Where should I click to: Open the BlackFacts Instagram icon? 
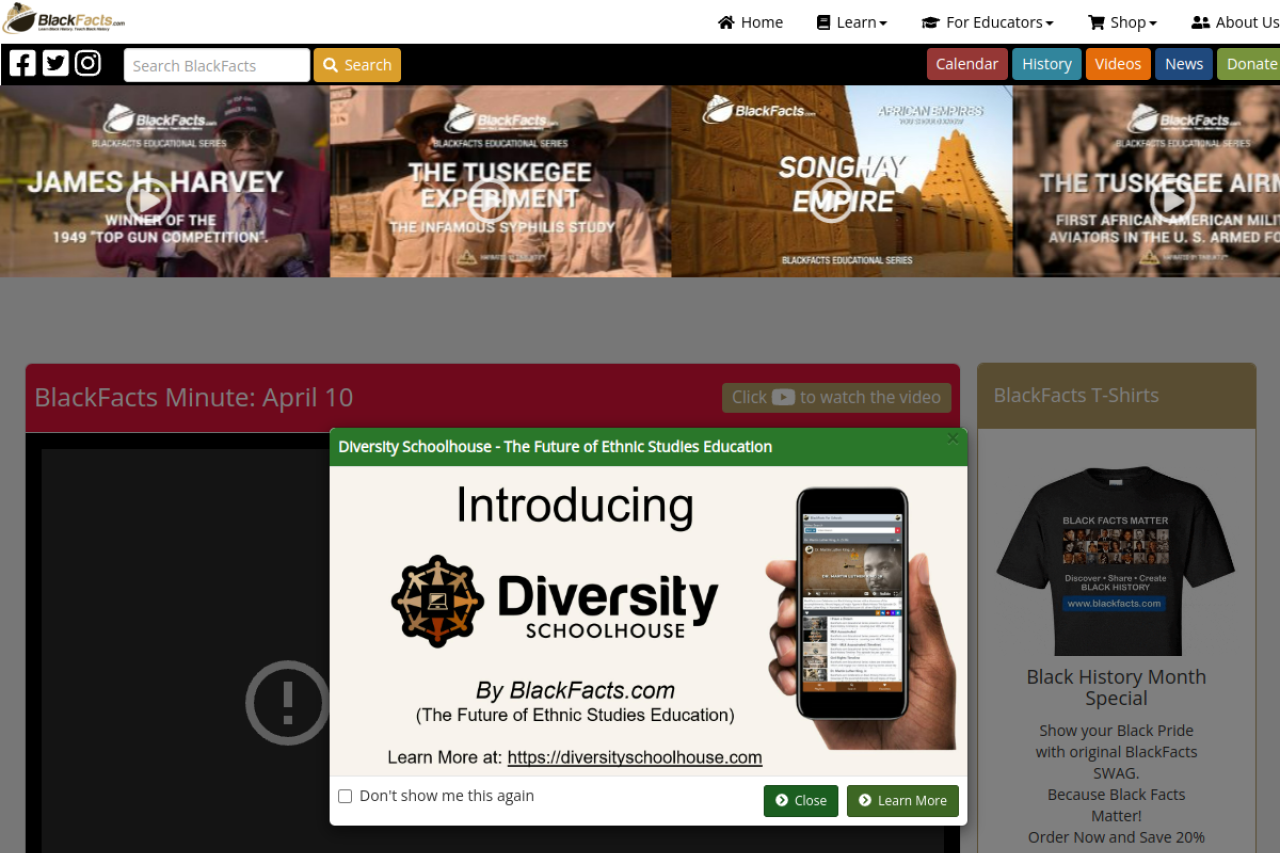click(x=88, y=63)
